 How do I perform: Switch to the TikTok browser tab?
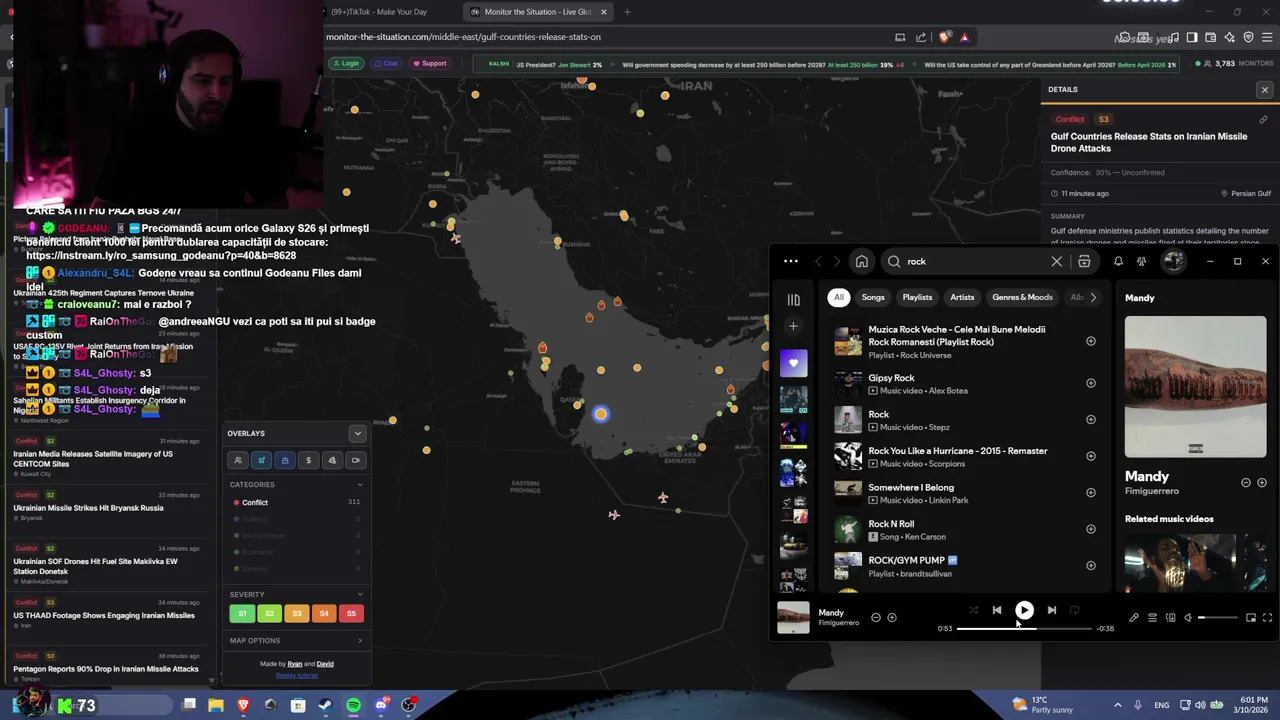[x=380, y=12]
